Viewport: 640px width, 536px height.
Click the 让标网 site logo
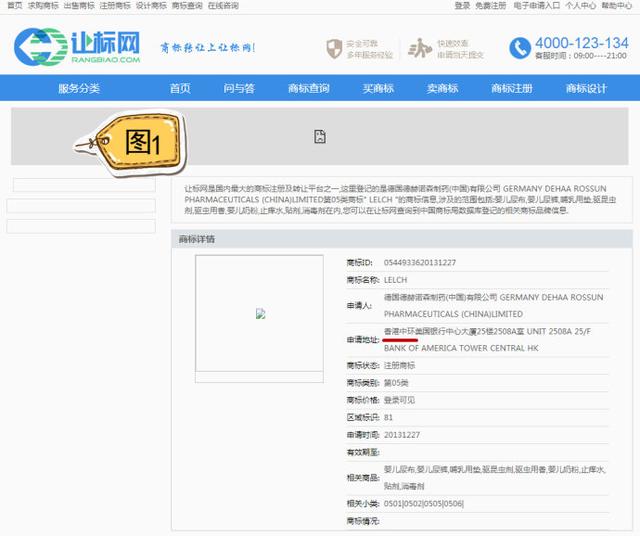point(77,47)
